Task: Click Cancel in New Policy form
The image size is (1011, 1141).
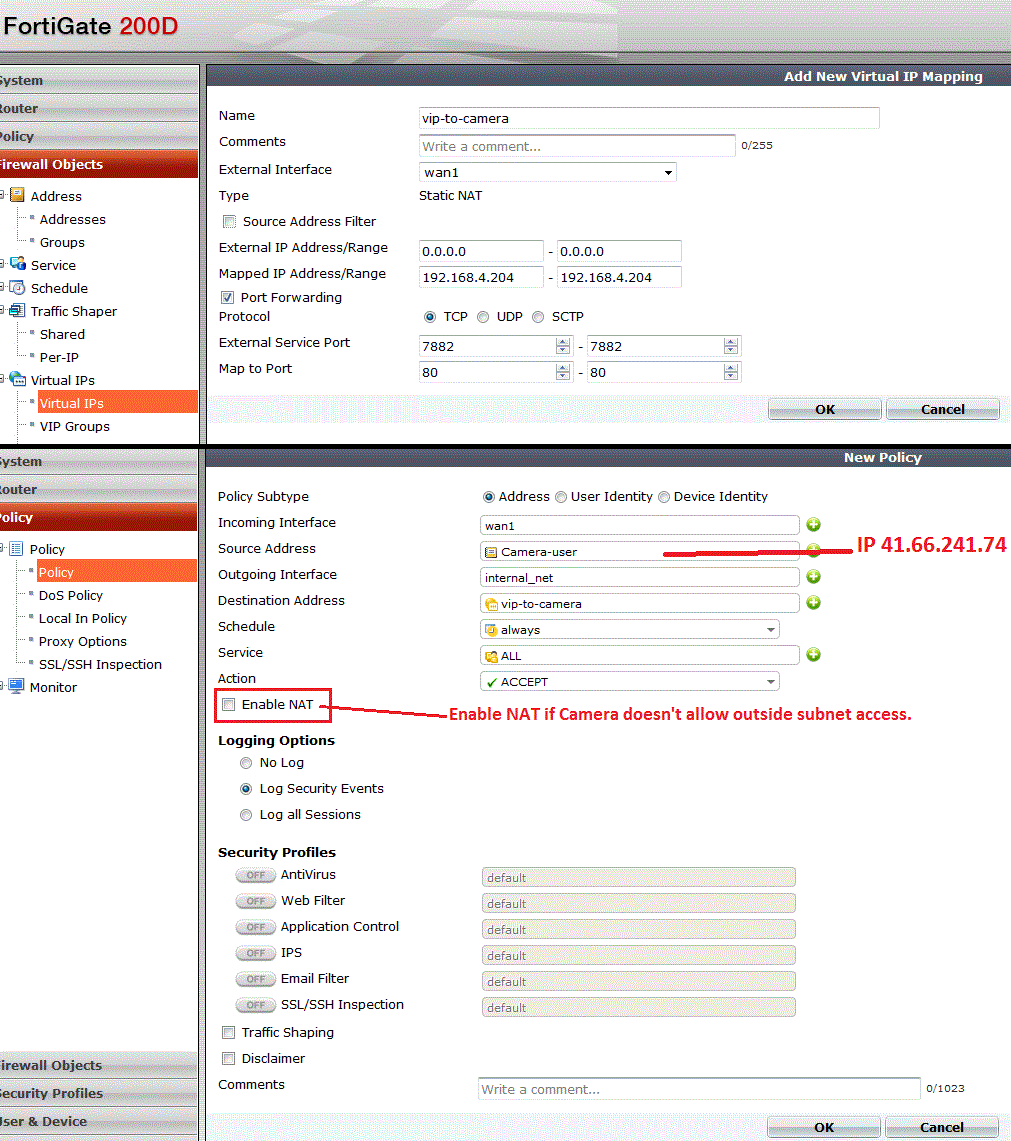Action: [x=942, y=1127]
